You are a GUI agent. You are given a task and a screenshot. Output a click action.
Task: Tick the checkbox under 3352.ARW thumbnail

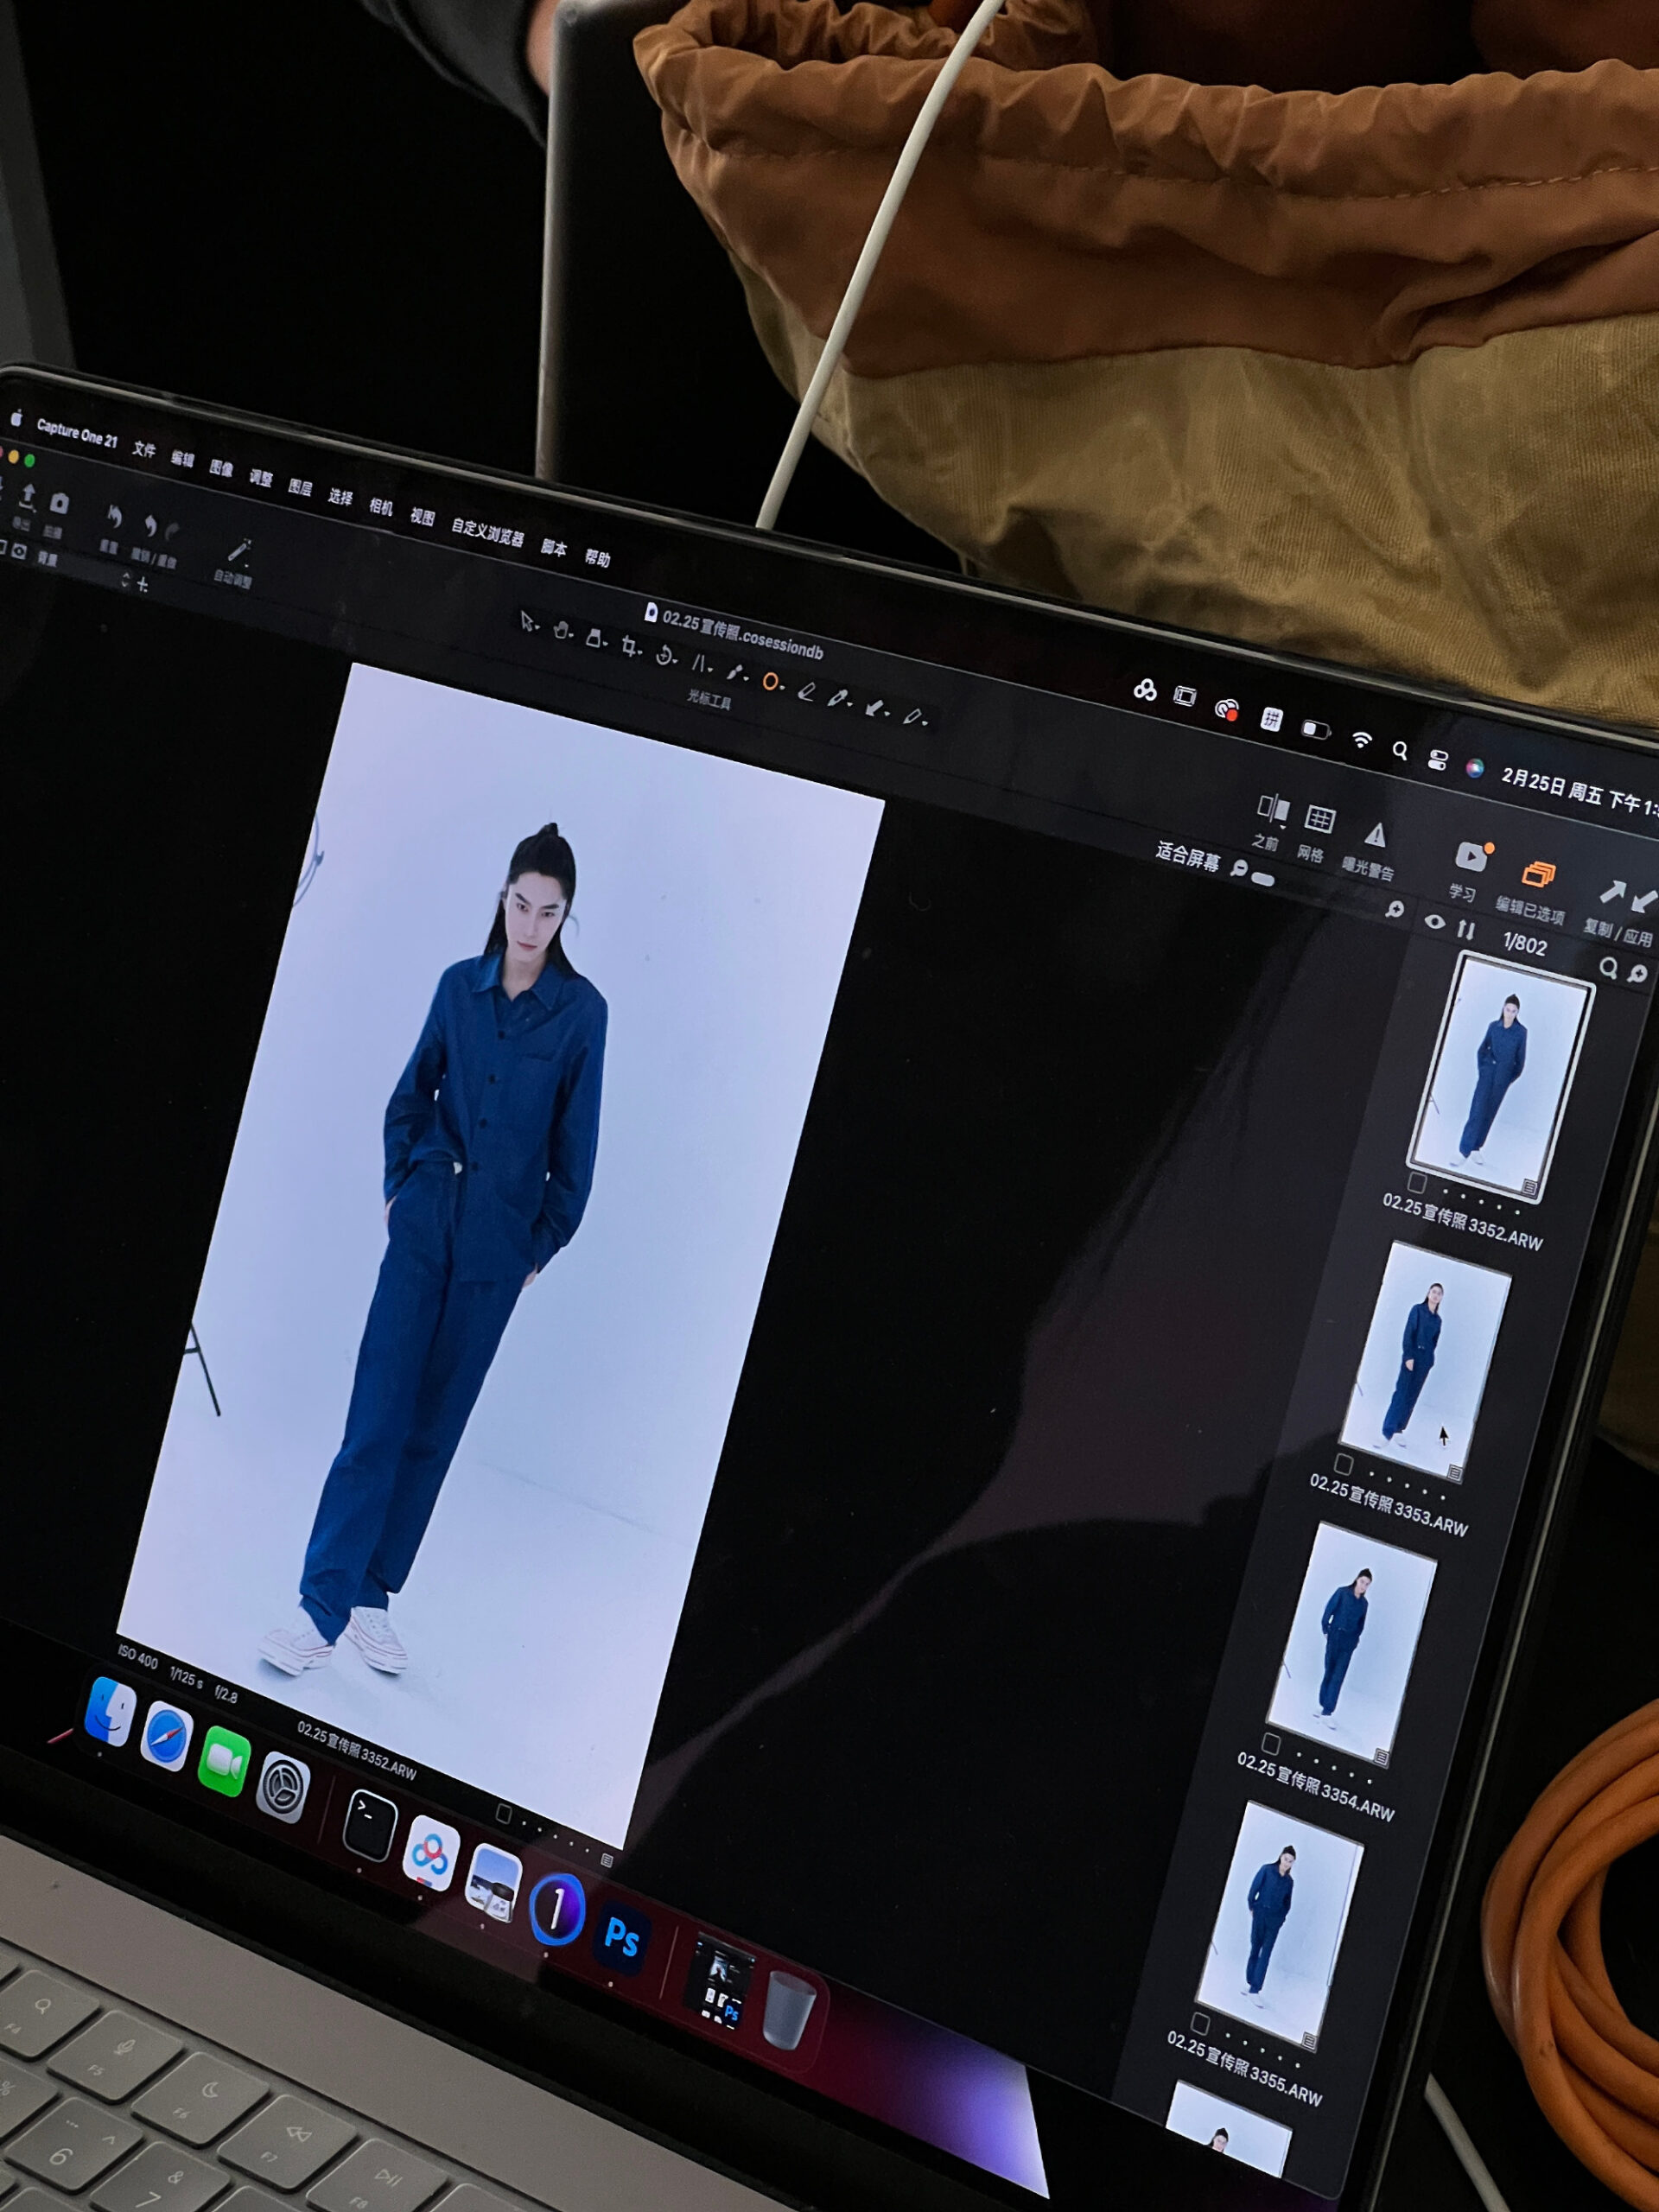point(1416,1183)
